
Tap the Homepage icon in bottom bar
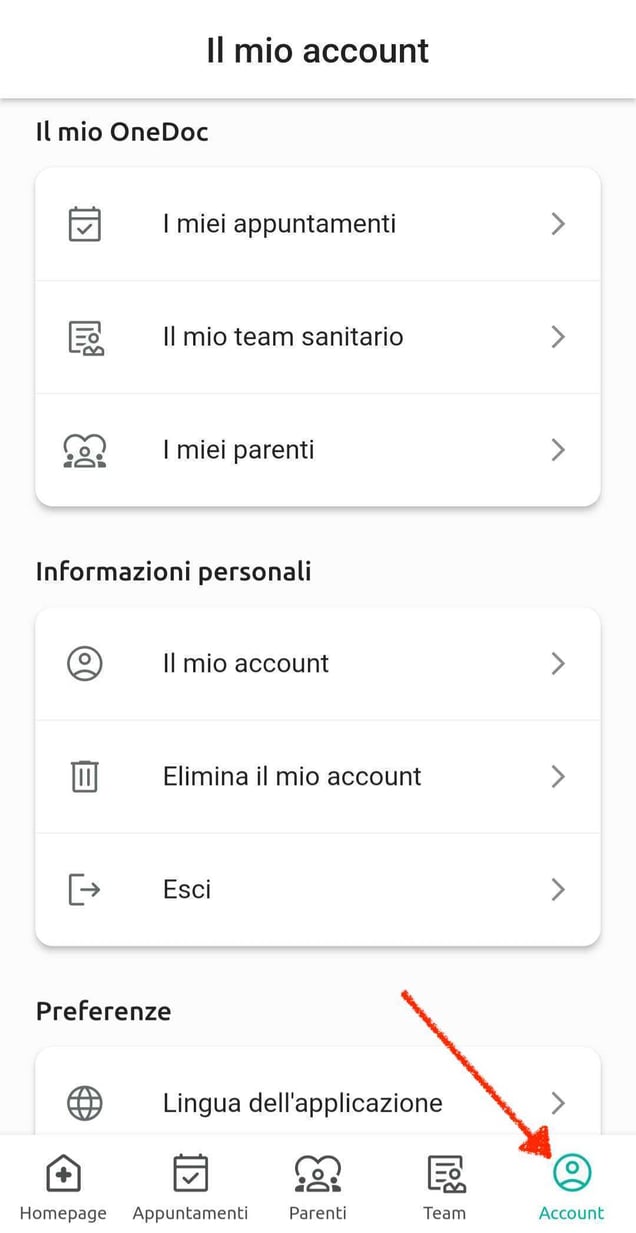coord(63,1174)
